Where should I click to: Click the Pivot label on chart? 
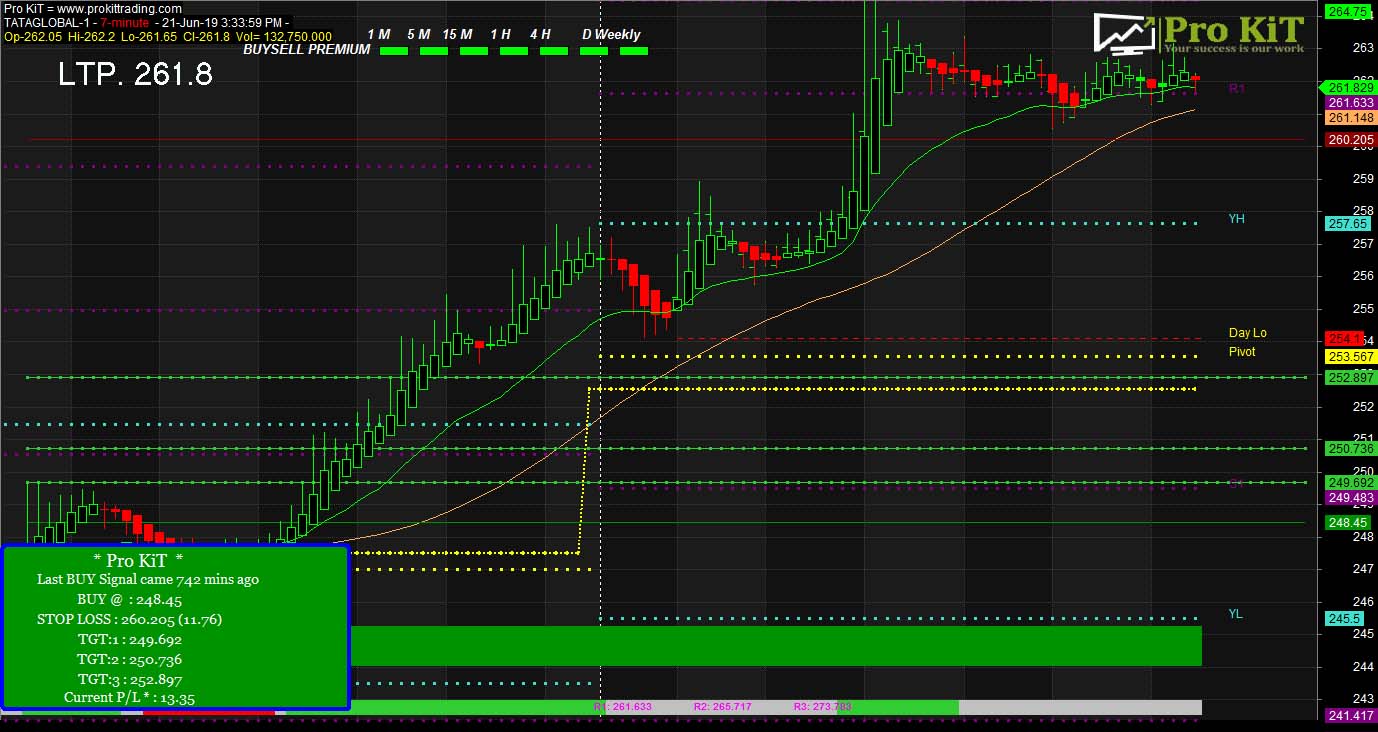pos(1242,352)
